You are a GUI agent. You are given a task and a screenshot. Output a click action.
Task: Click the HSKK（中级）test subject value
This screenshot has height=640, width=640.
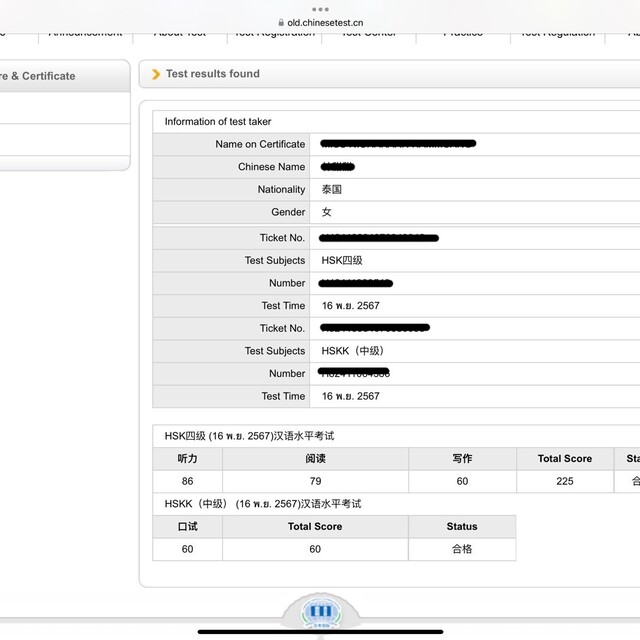coord(354,351)
